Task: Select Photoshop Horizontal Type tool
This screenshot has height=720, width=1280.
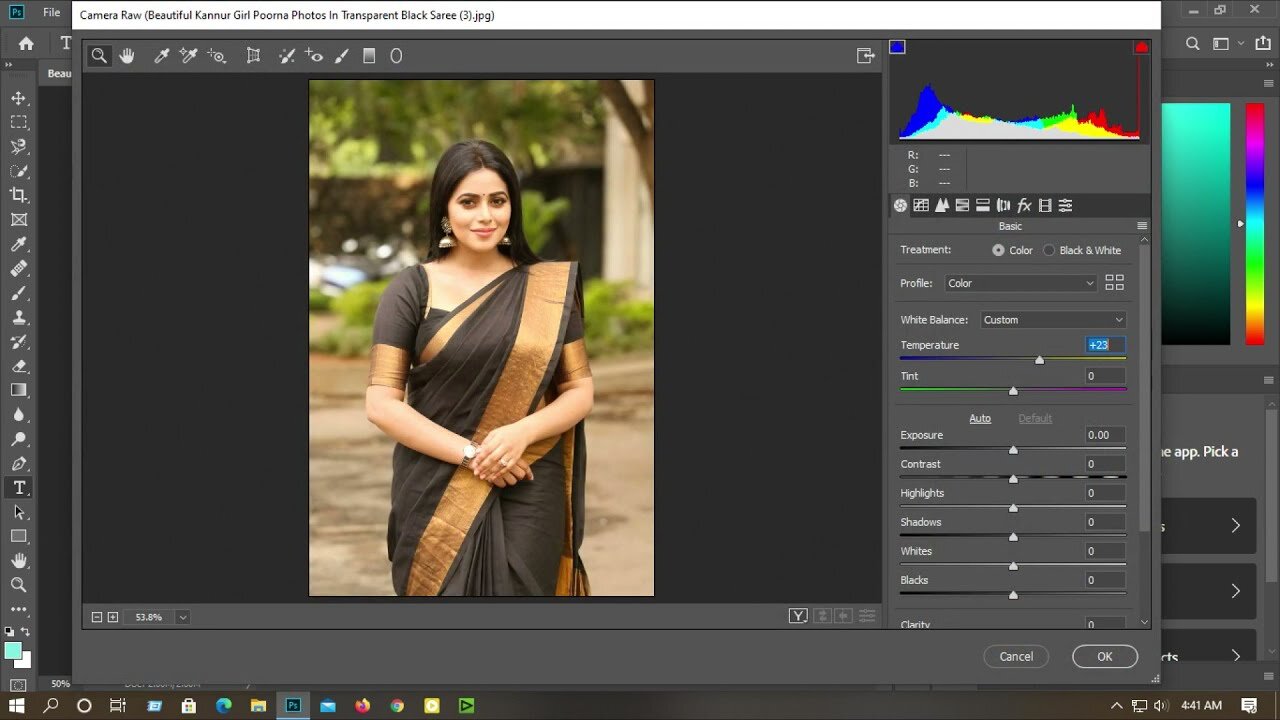Action: click(18, 488)
